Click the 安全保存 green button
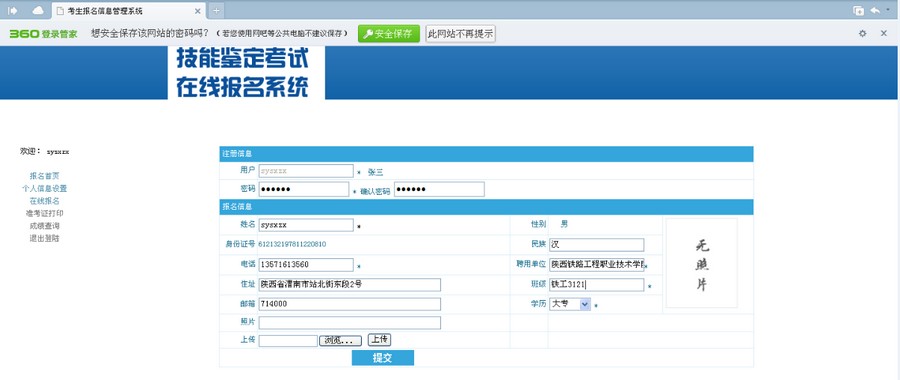This screenshot has width=900, height=380. (389, 33)
